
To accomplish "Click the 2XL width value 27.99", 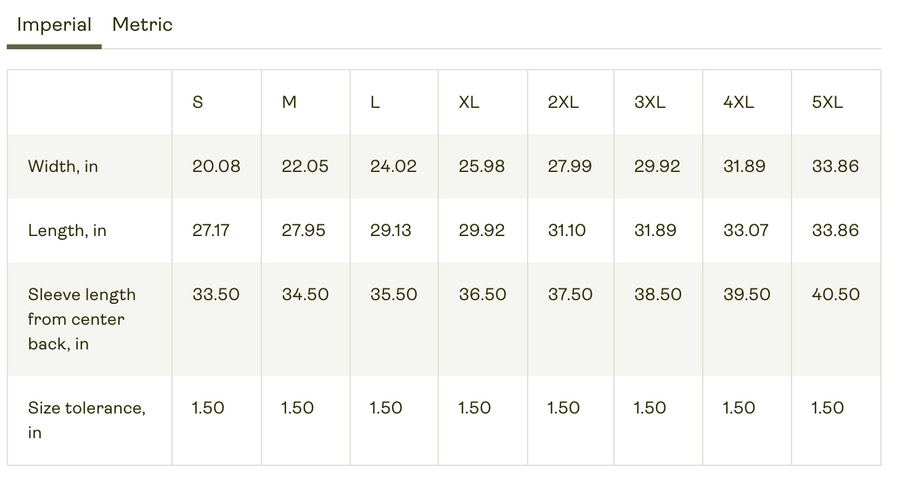I will (569, 166).
